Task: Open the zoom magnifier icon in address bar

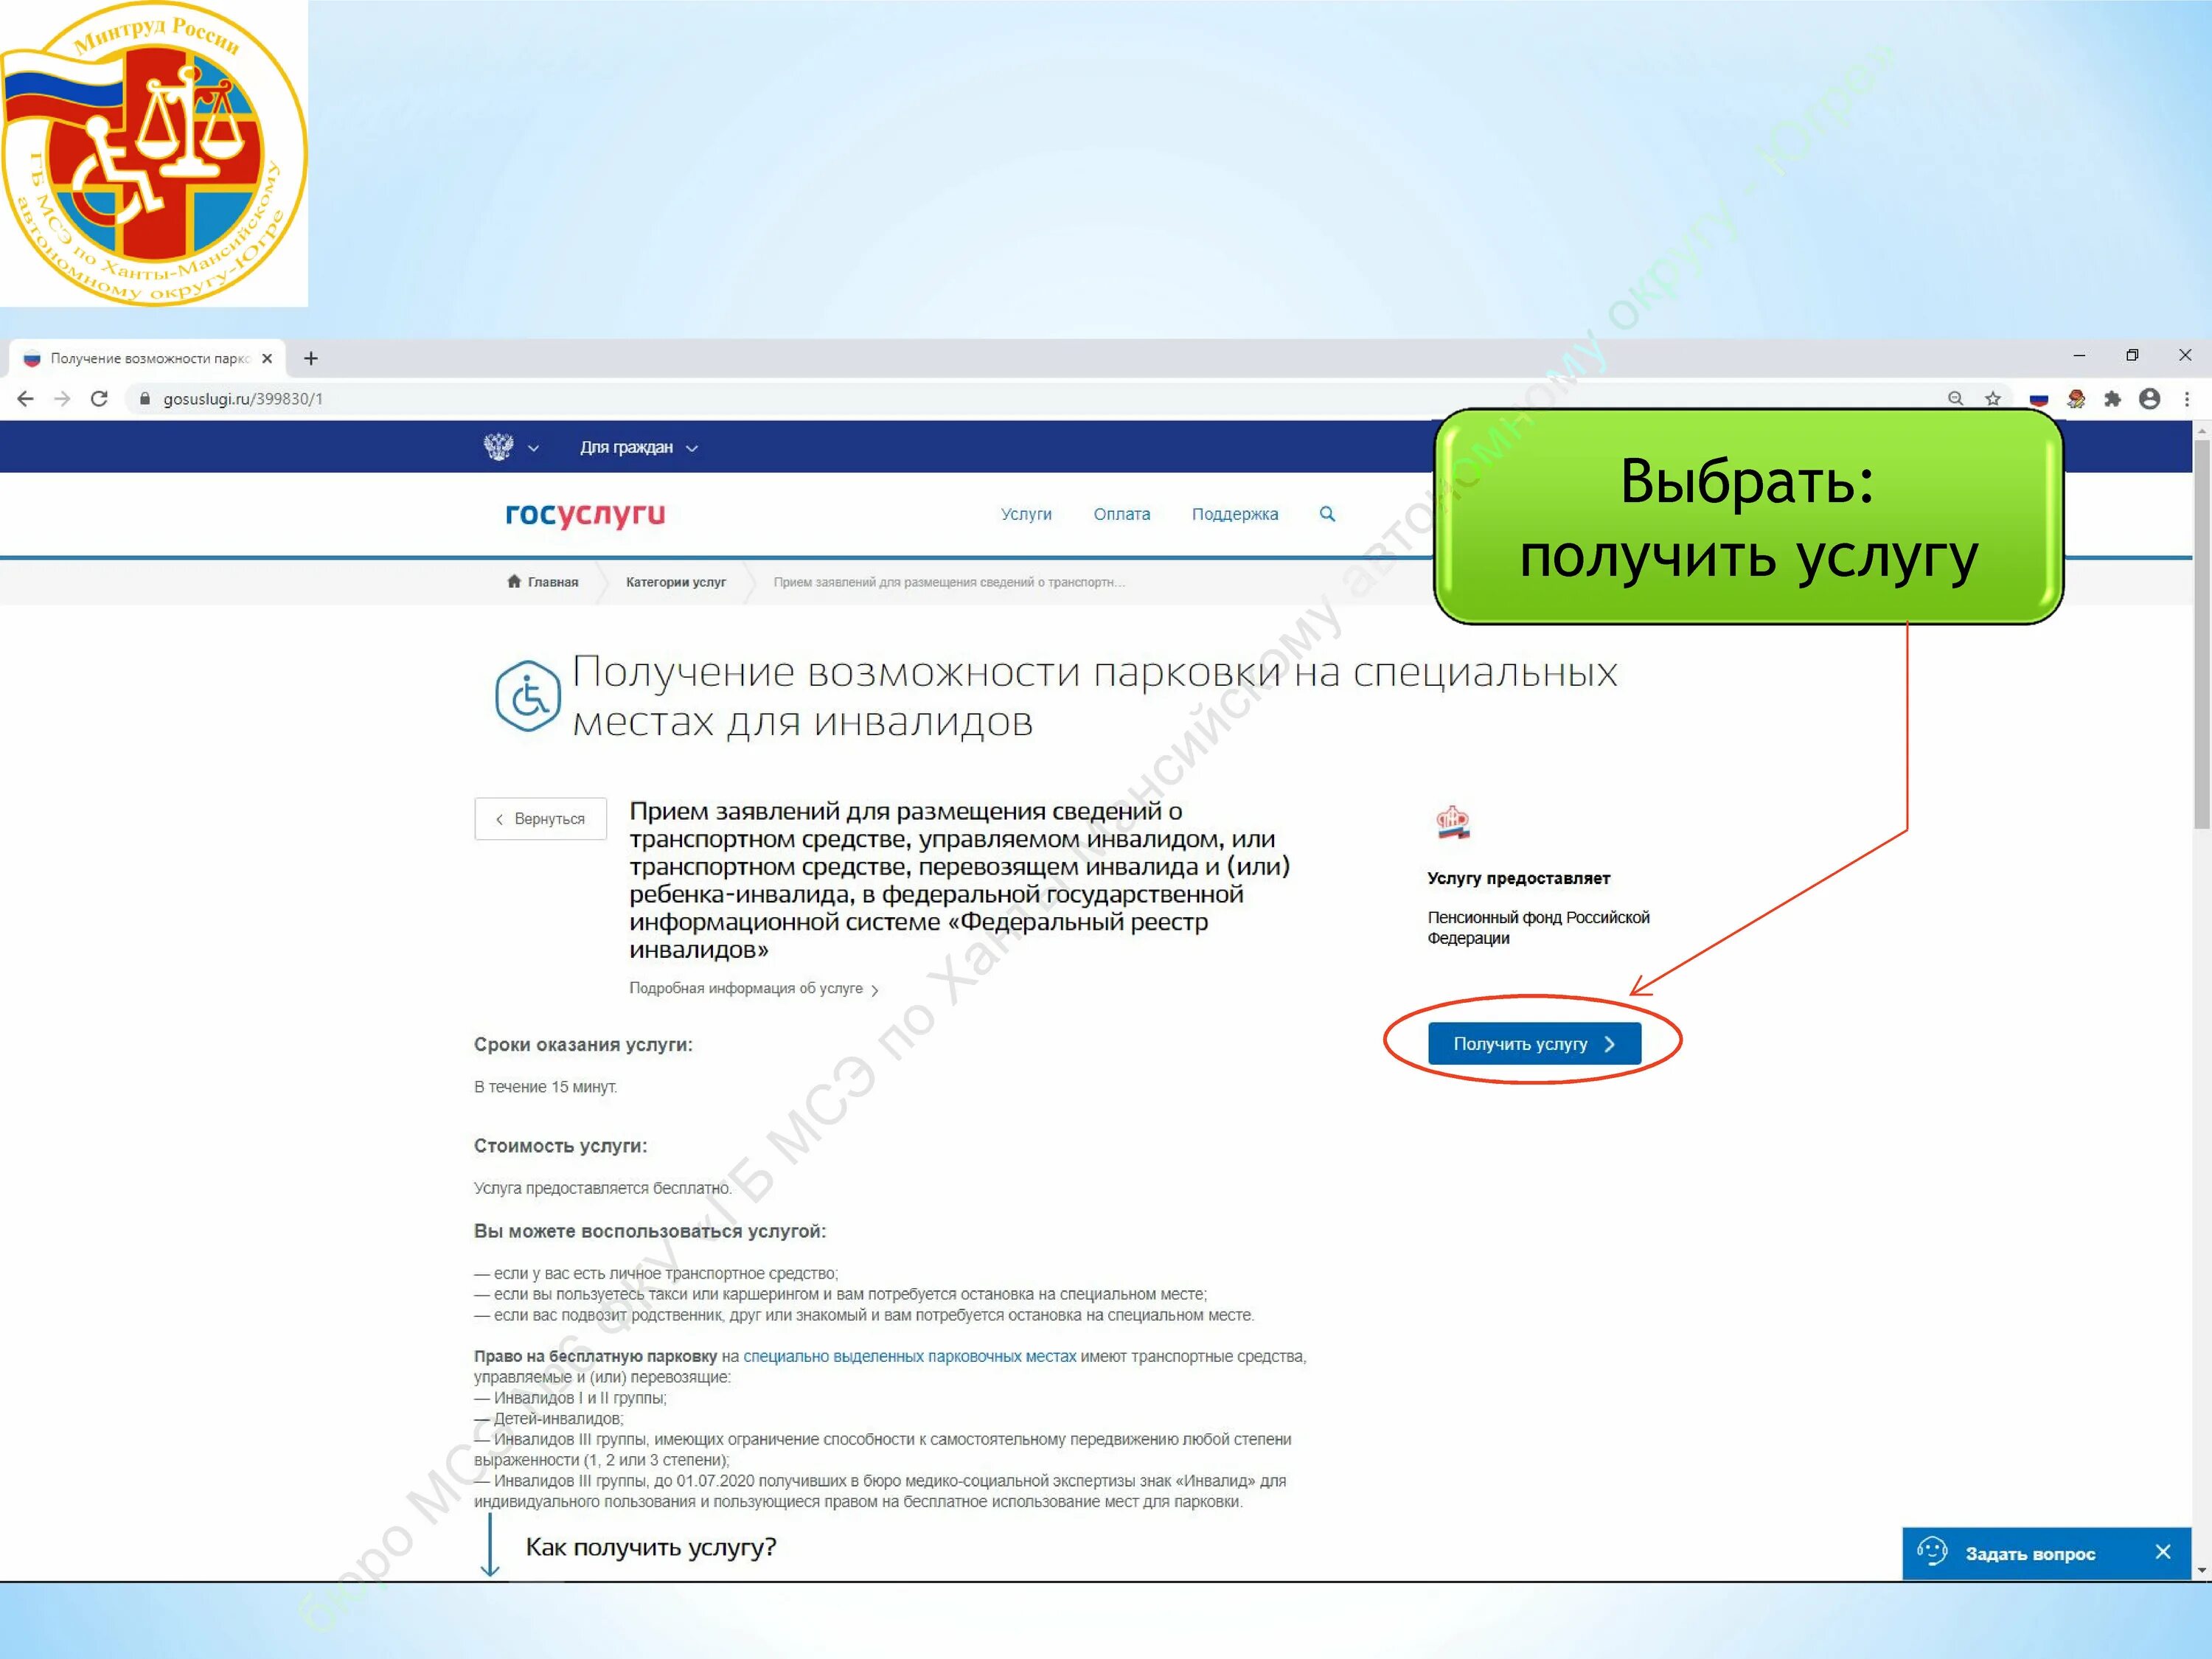Action: [1955, 399]
